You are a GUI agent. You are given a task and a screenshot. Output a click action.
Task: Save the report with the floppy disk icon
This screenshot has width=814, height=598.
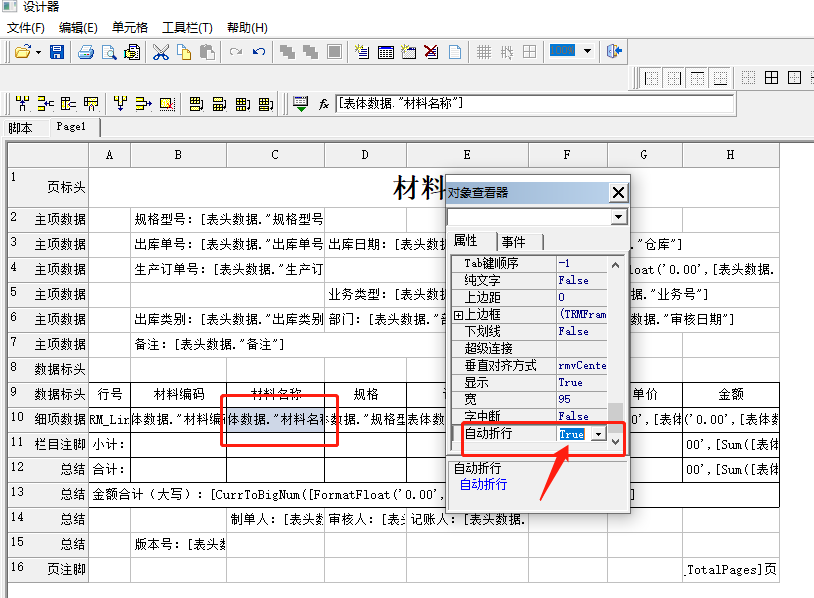pyautogui.click(x=57, y=51)
